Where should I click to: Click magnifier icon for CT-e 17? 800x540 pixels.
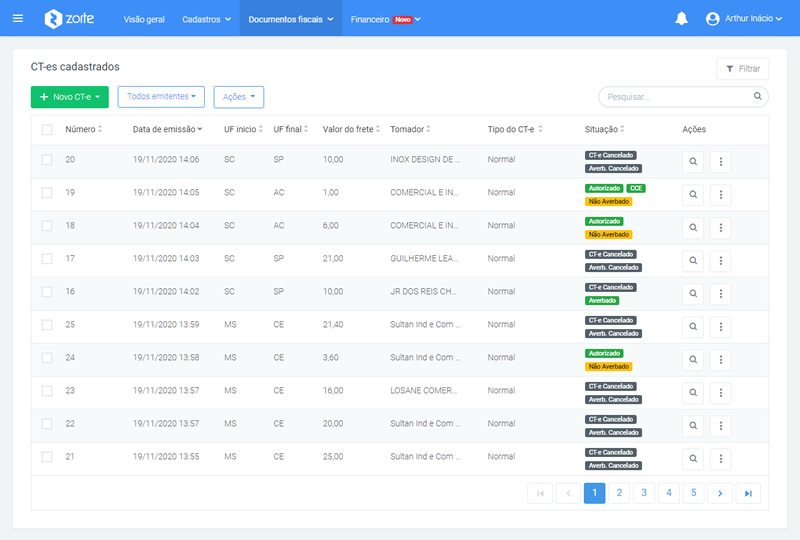click(x=693, y=261)
